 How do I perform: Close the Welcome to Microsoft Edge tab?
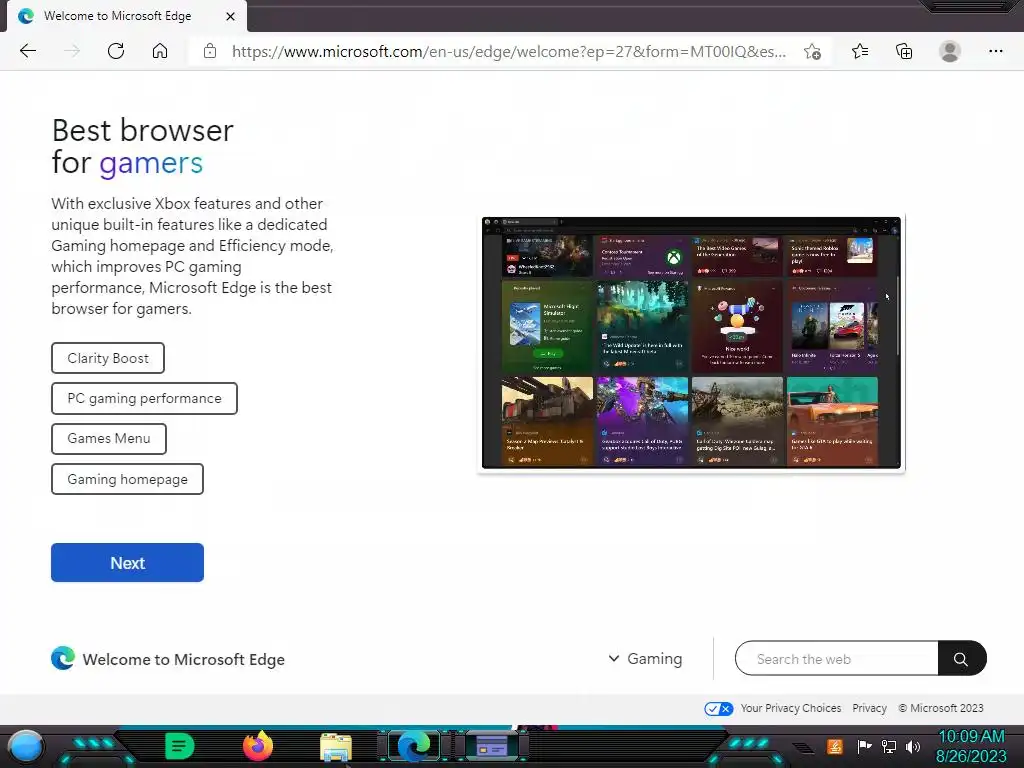point(230,16)
